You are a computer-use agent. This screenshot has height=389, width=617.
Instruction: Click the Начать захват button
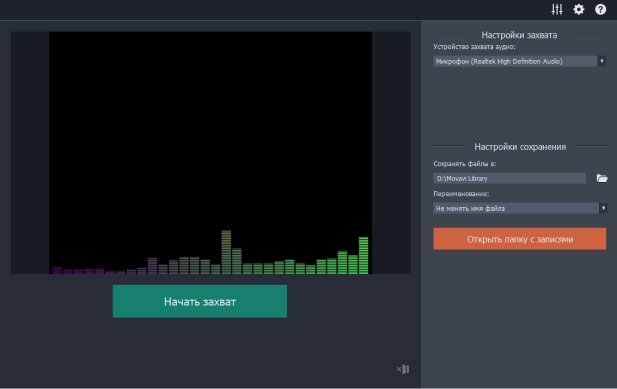tap(200, 301)
